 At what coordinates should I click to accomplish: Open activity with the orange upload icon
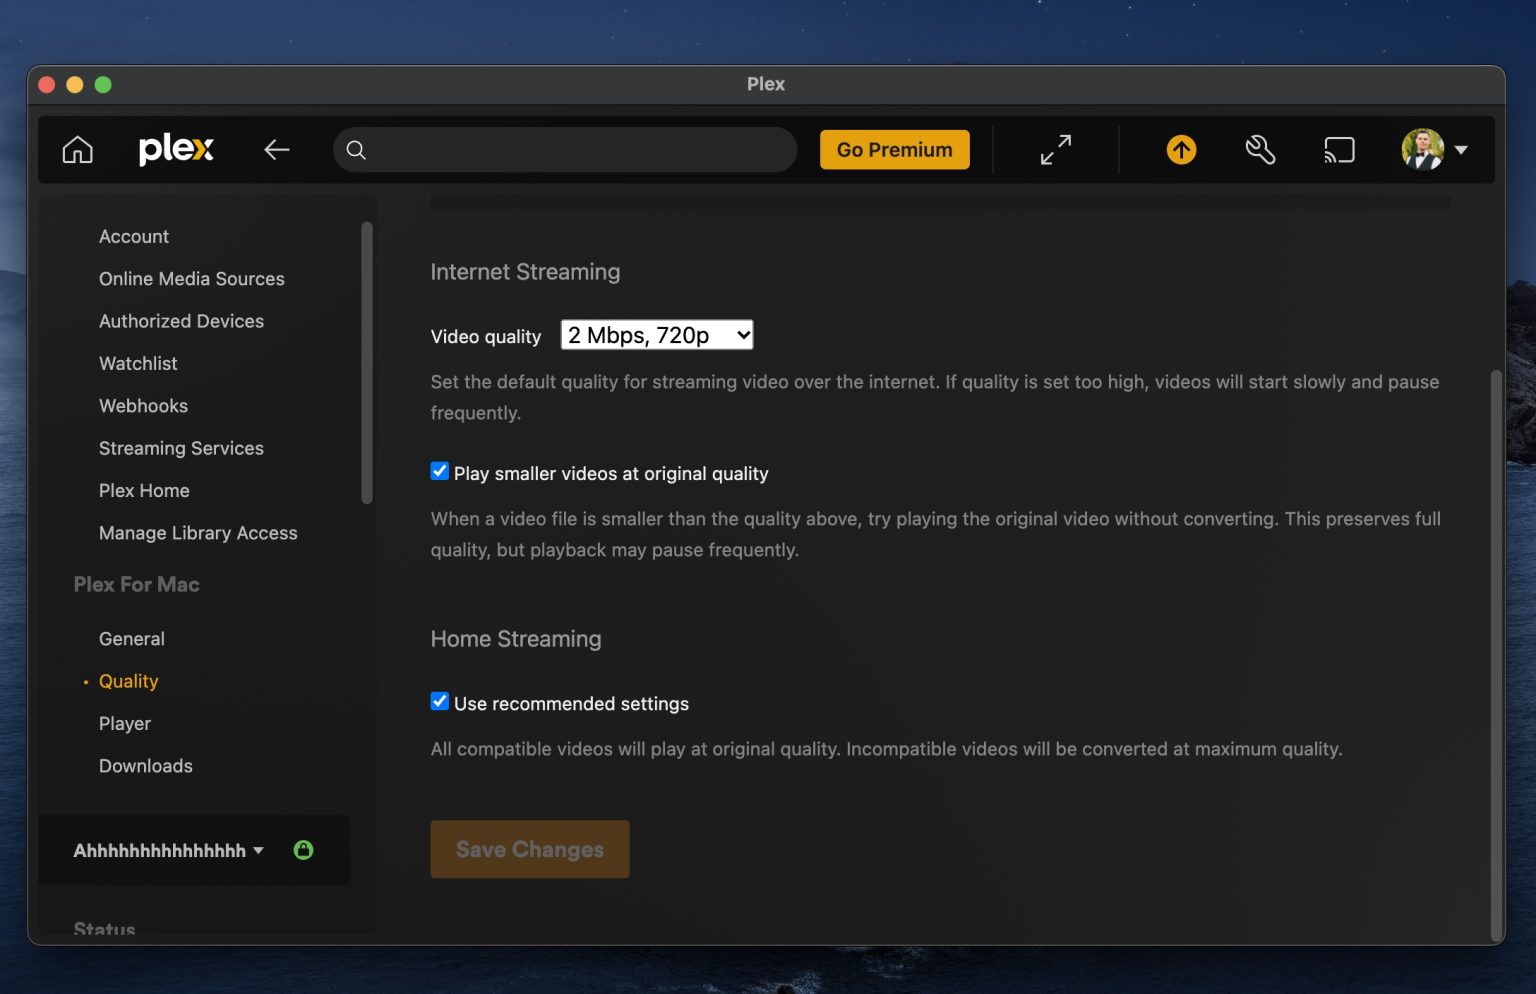coord(1181,149)
